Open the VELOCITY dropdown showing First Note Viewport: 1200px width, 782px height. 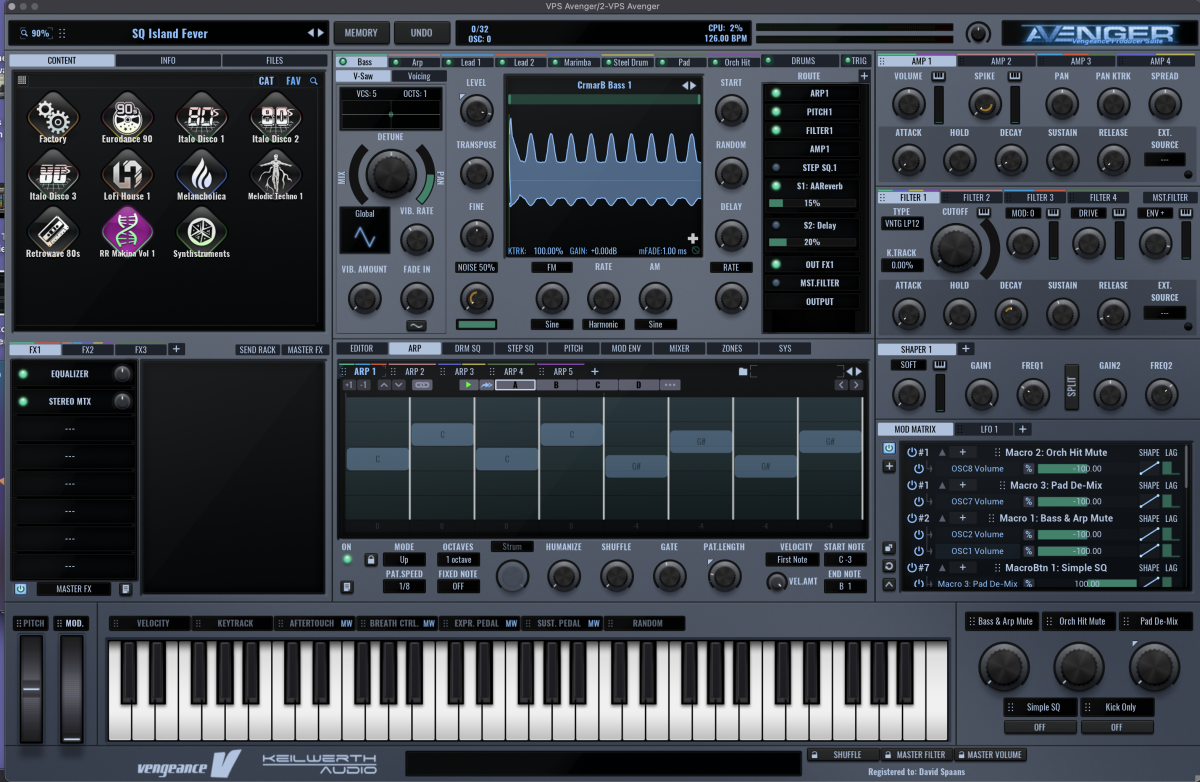point(792,560)
